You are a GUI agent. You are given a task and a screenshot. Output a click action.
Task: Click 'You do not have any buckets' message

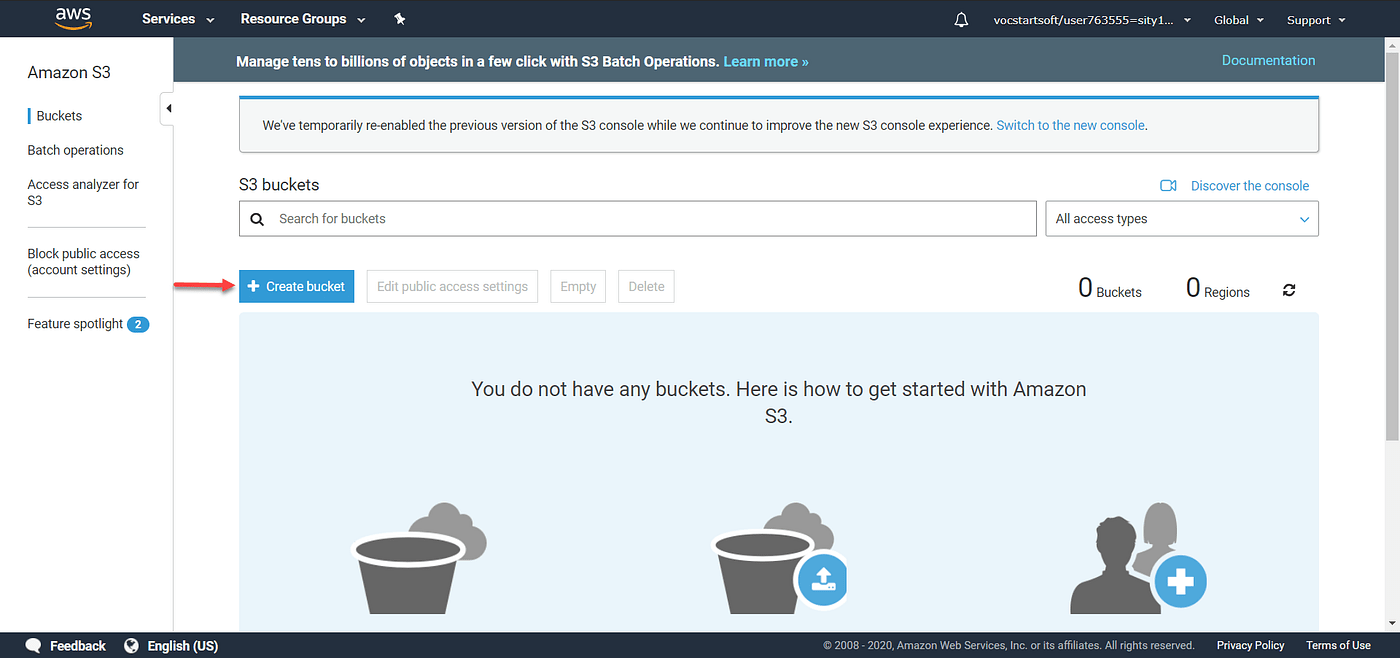[778, 402]
